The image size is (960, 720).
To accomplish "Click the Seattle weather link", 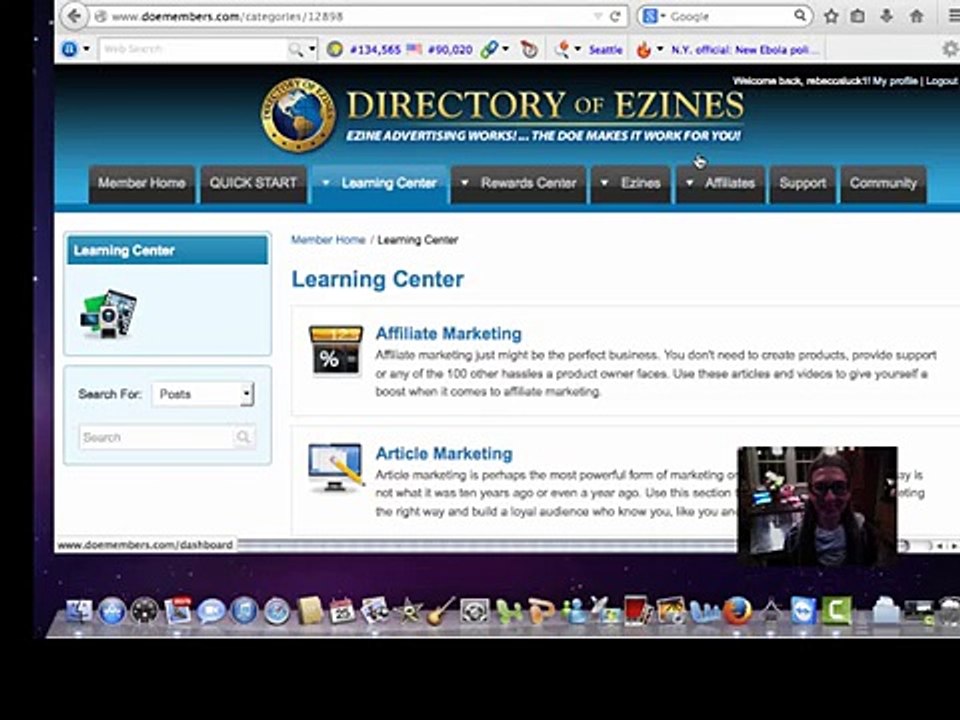I will click(x=606, y=50).
